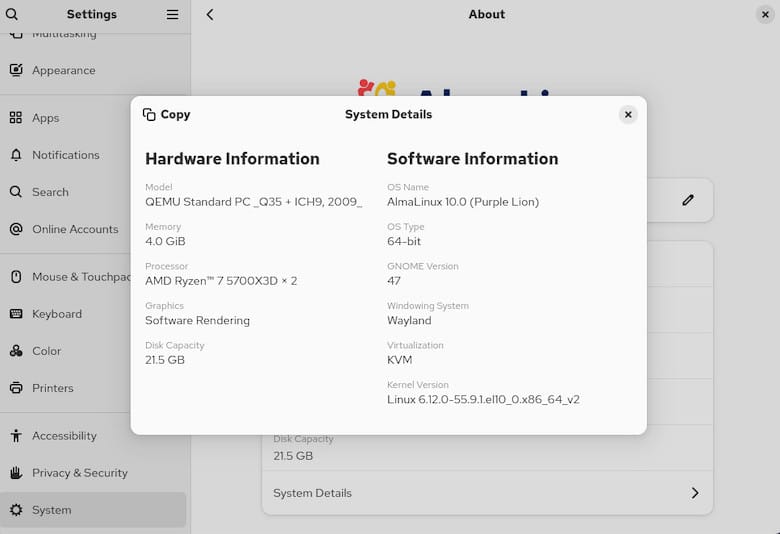Close the Settings window

coord(765,14)
